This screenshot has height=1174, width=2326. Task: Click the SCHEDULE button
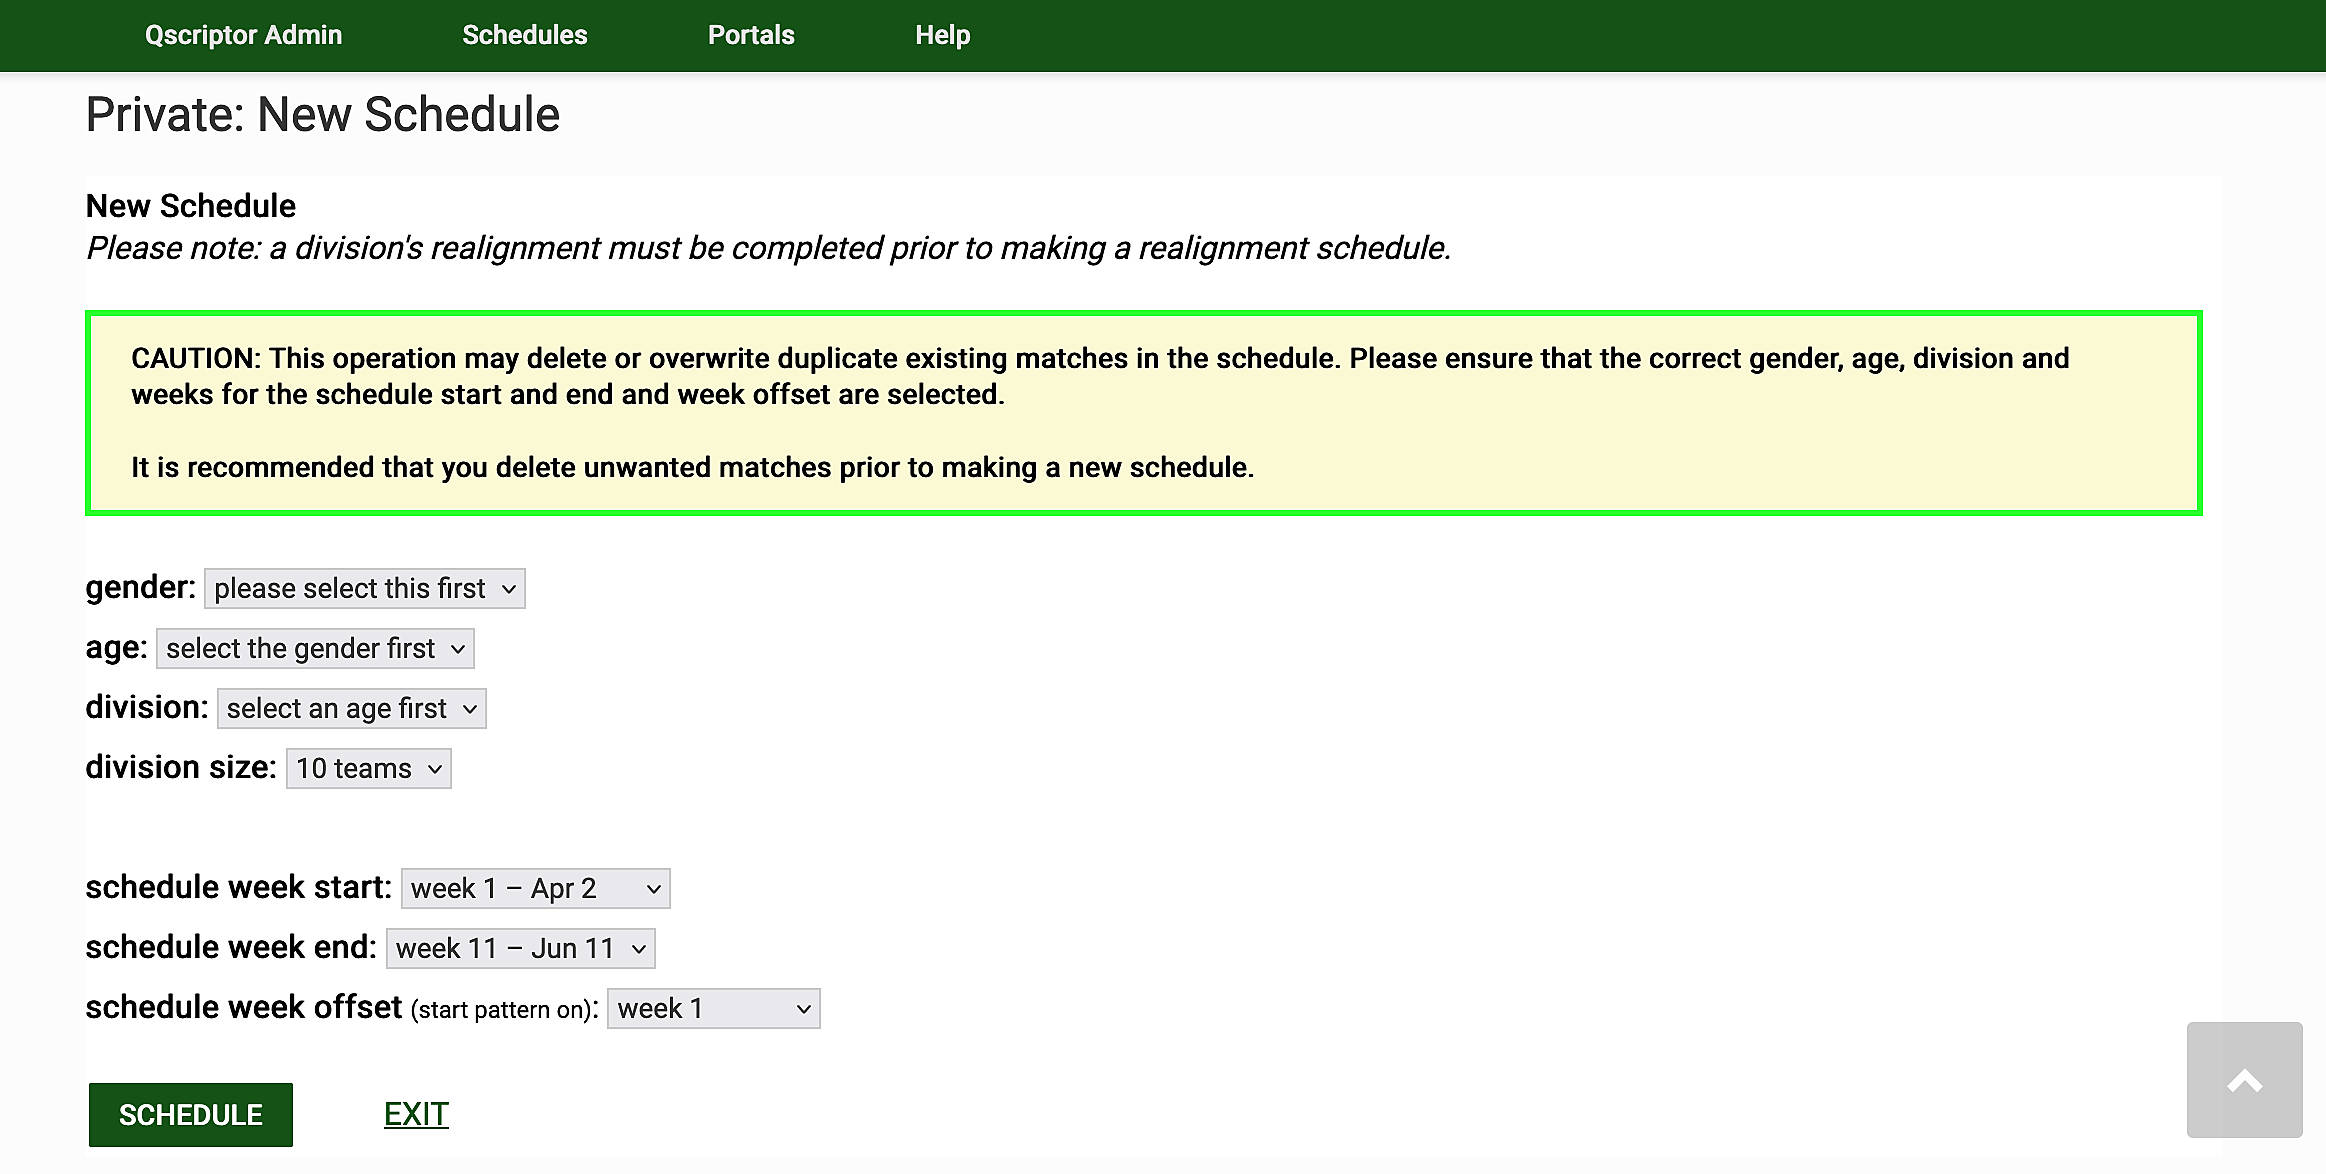point(190,1114)
